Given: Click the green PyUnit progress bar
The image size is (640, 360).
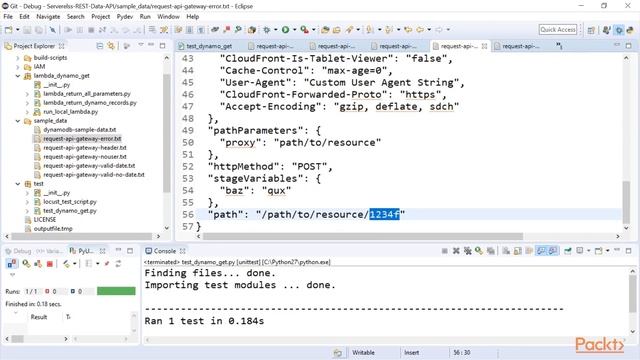Looking at the screenshot, I should click(116, 291).
